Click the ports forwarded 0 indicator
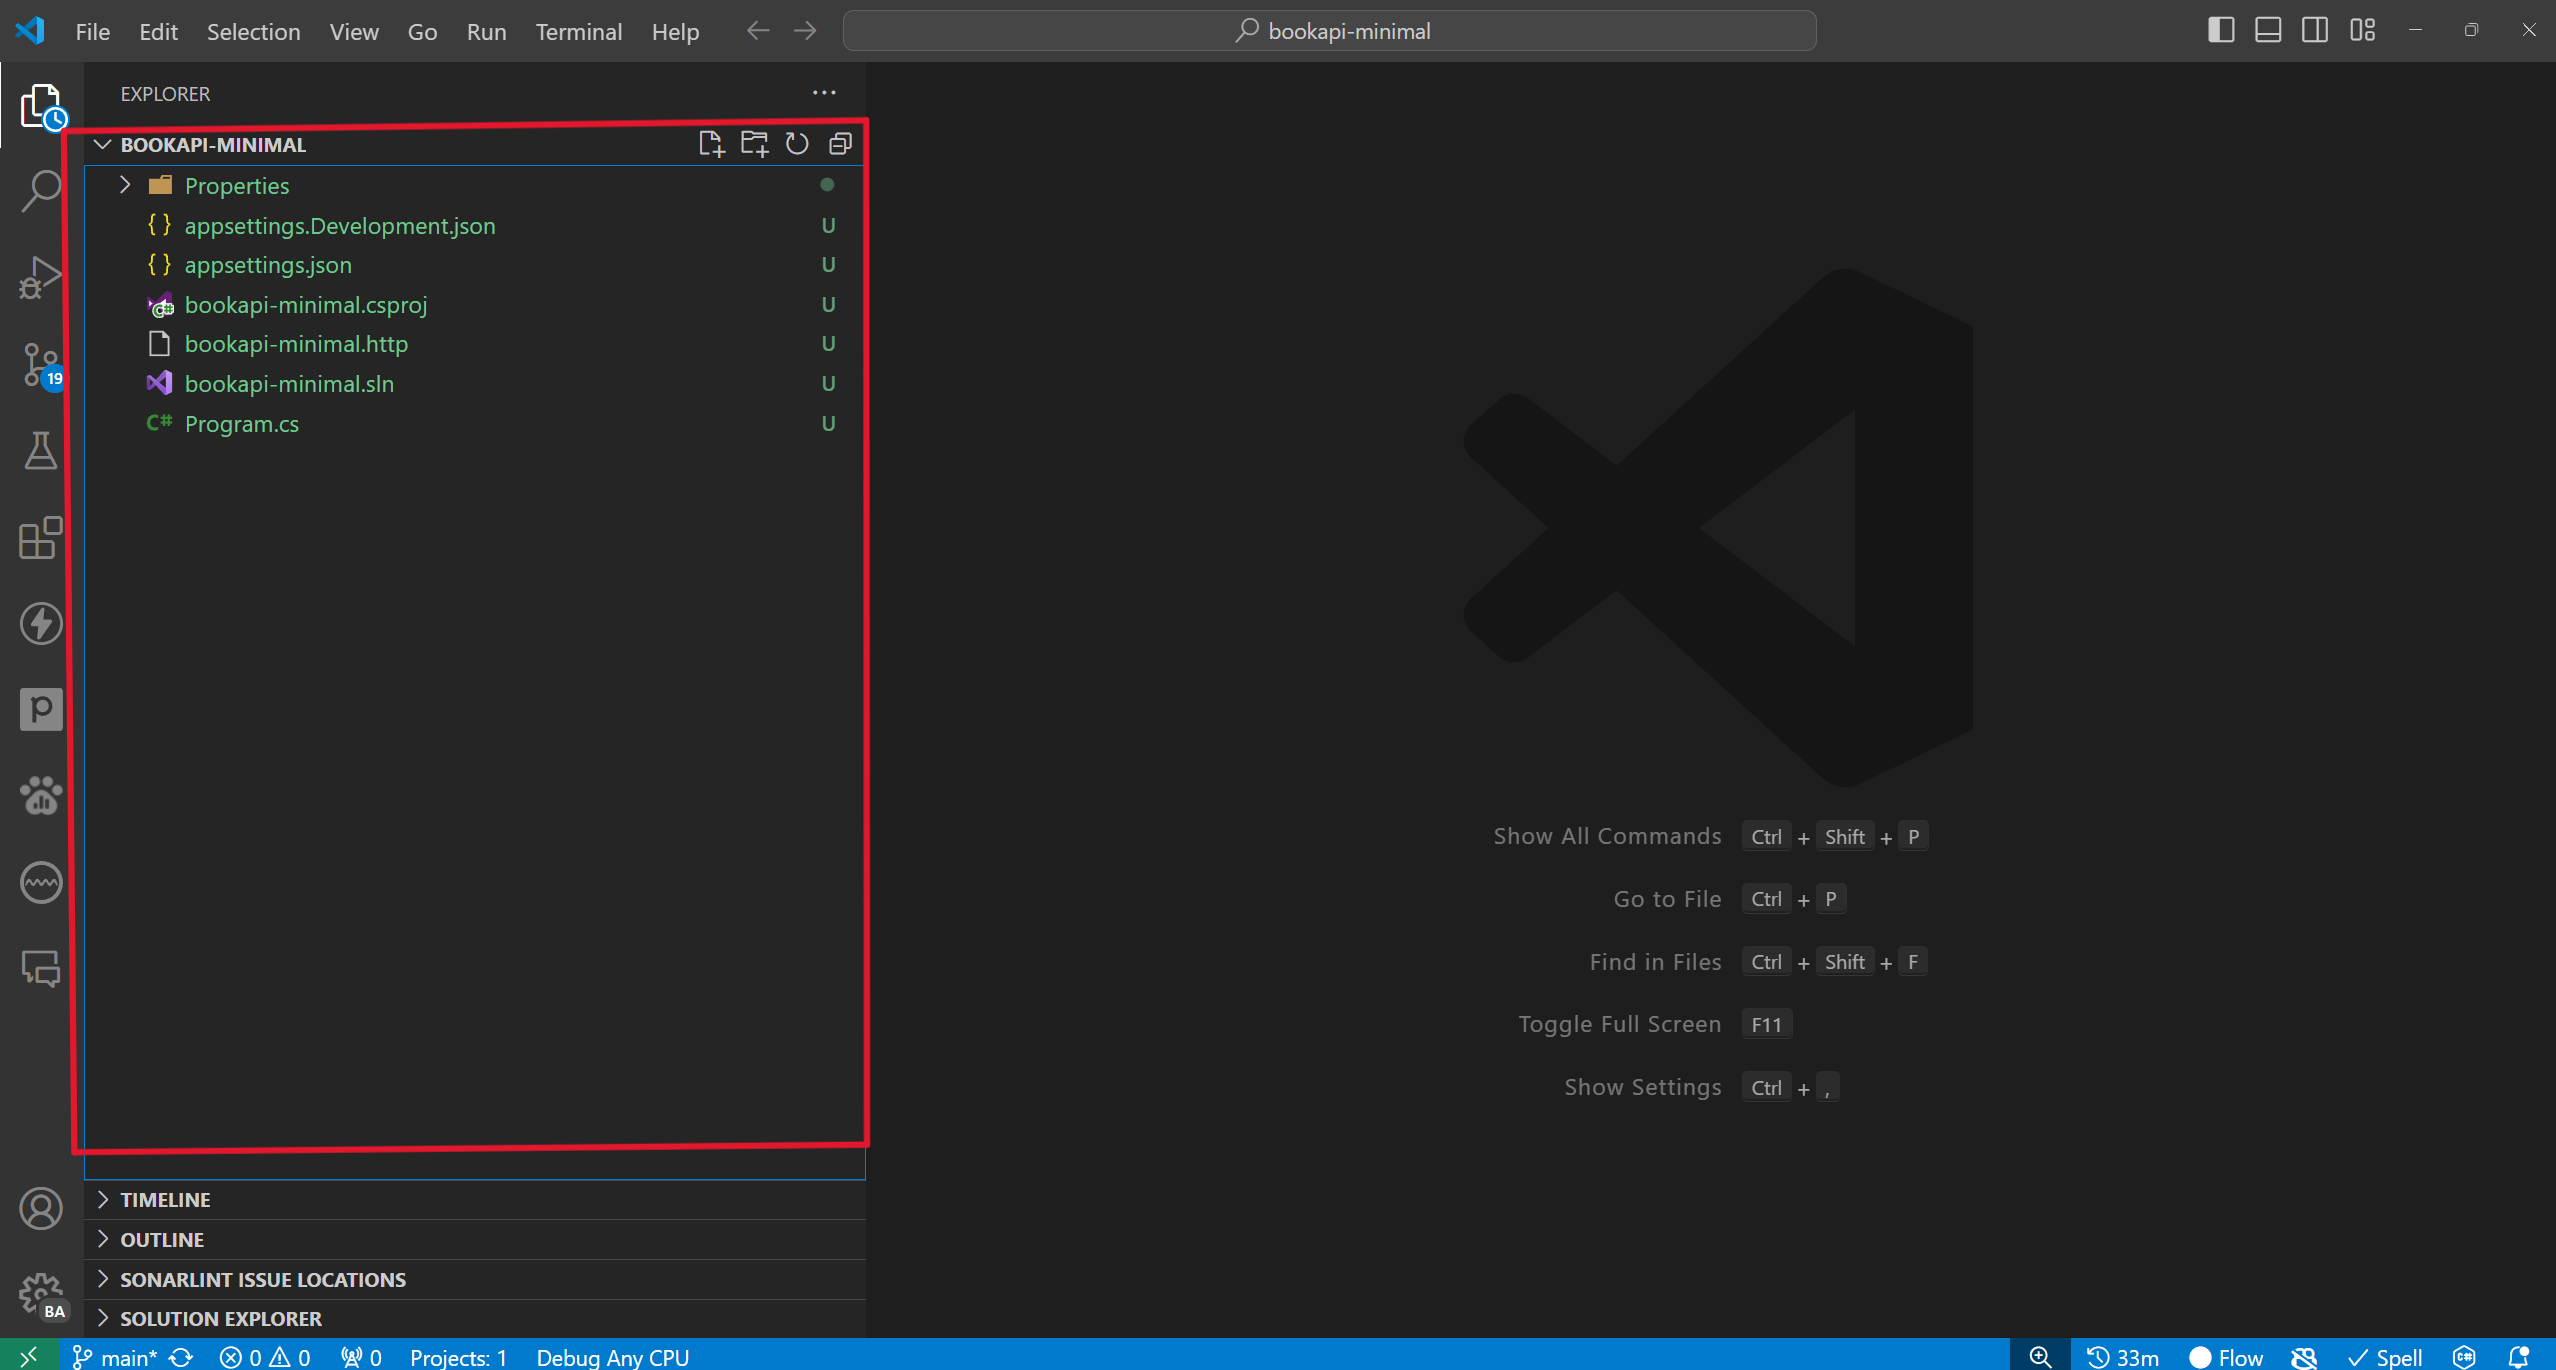Viewport: 2556px width, 1370px height. tap(361, 1357)
